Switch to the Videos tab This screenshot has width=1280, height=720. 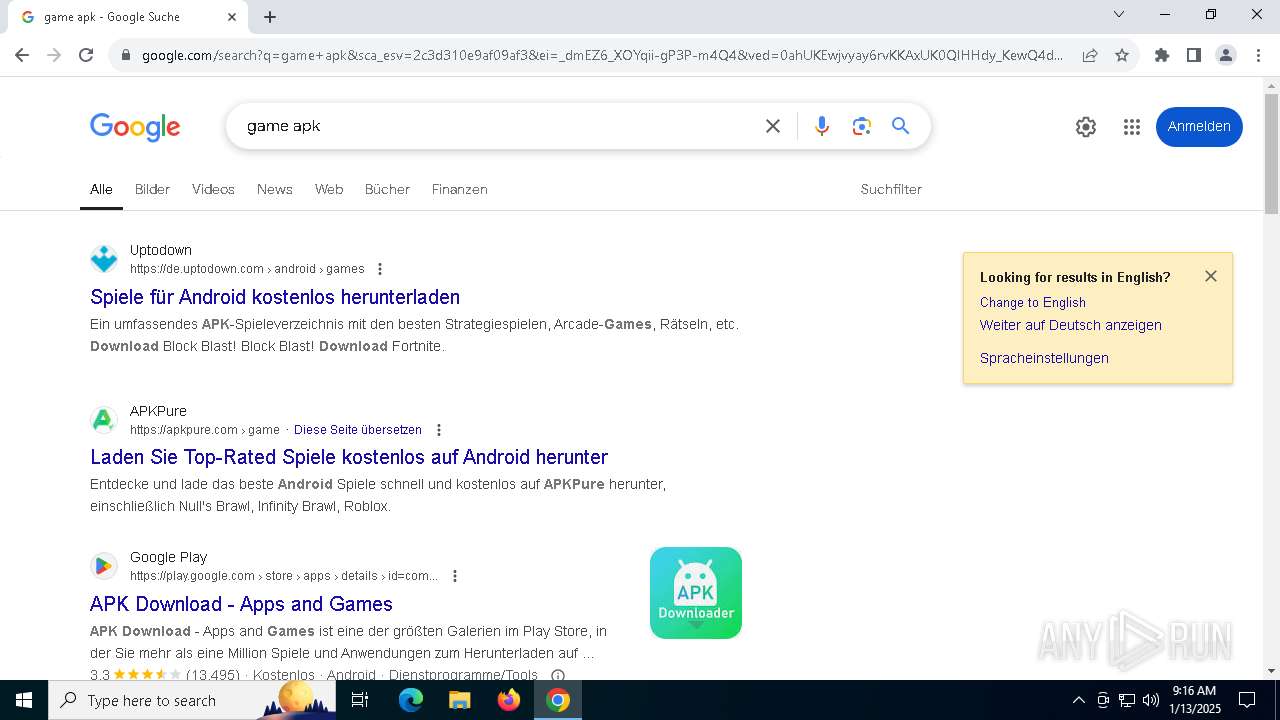click(x=213, y=189)
